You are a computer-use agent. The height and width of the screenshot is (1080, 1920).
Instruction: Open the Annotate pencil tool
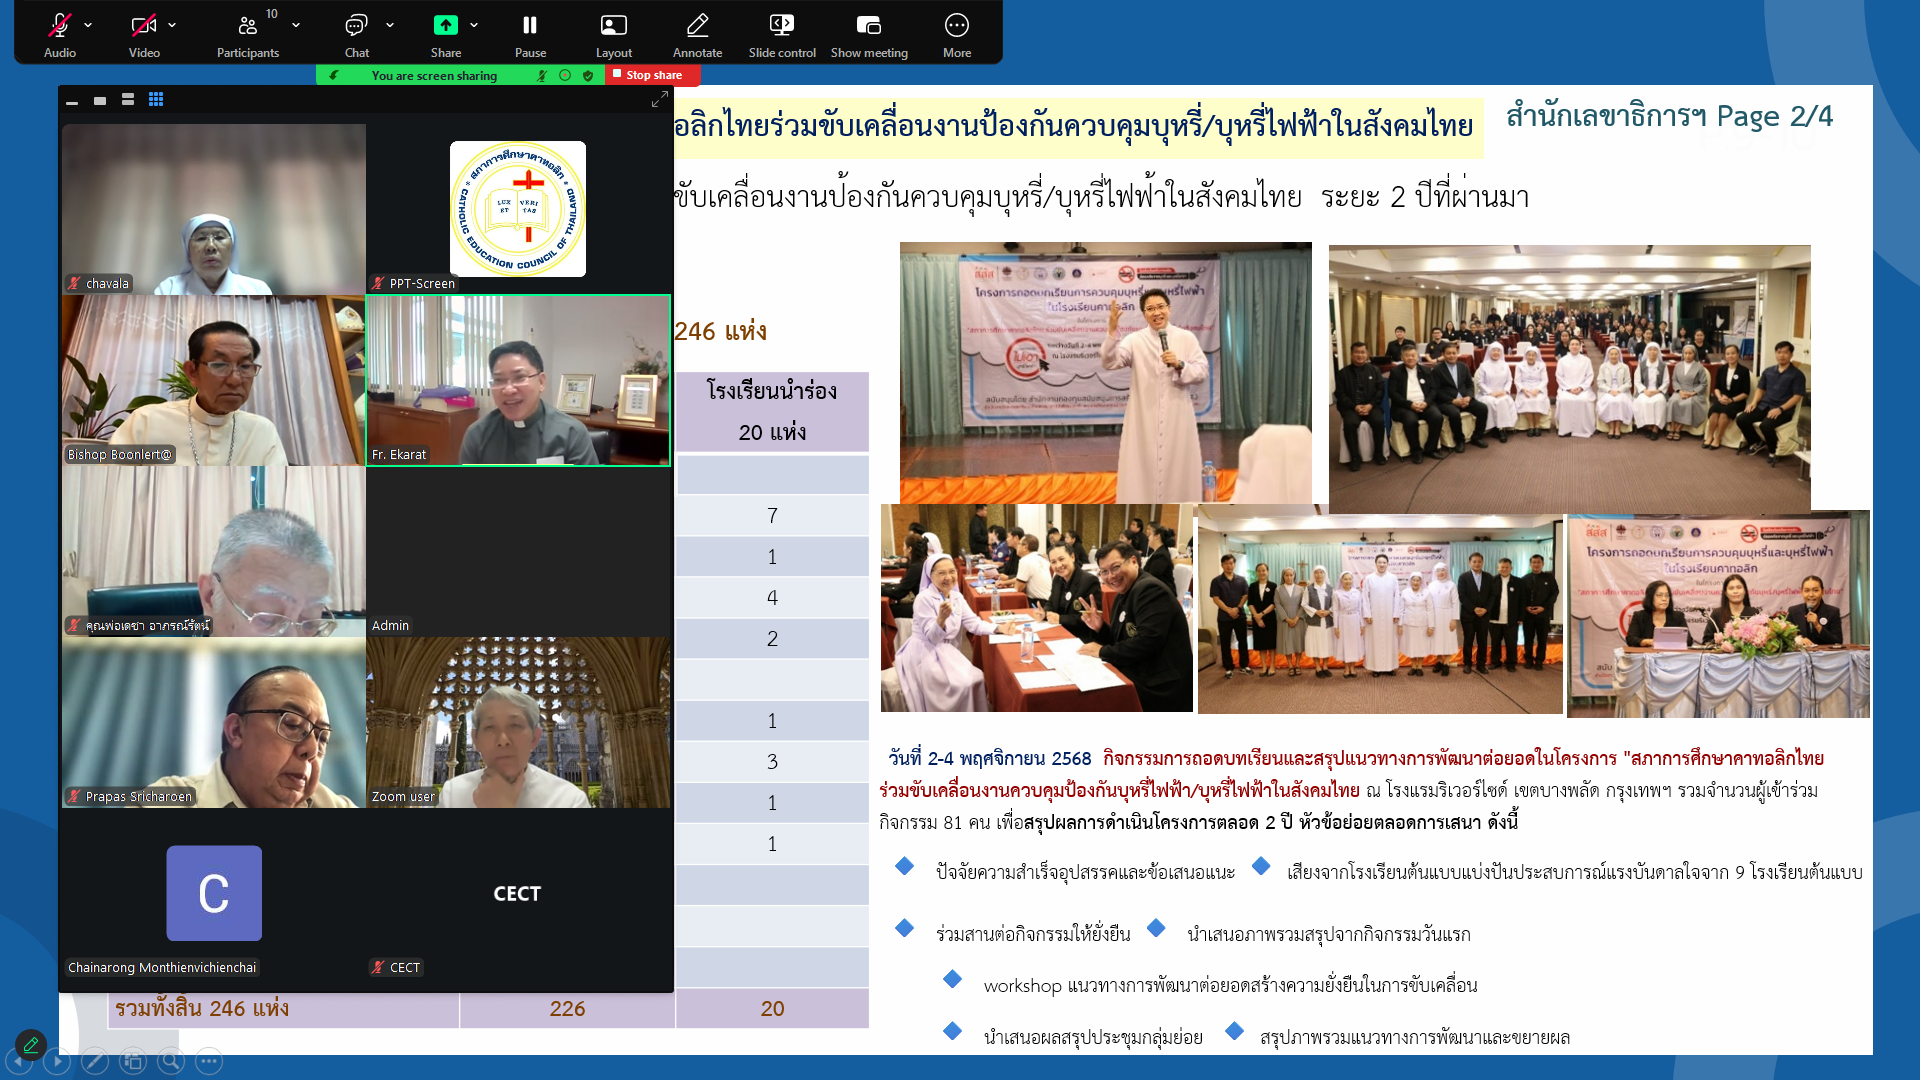point(697,27)
